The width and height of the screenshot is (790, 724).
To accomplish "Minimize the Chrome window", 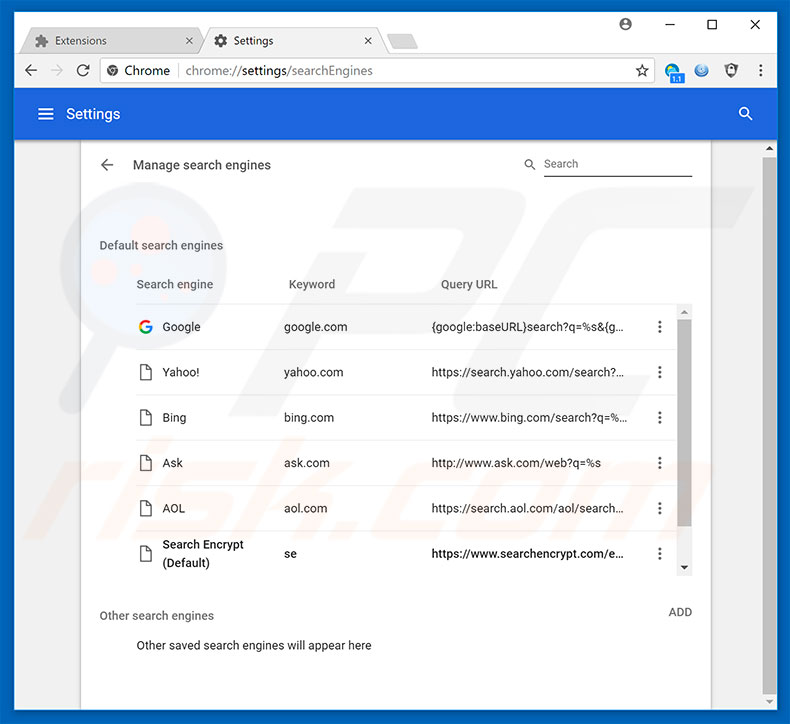I will [670, 24].
